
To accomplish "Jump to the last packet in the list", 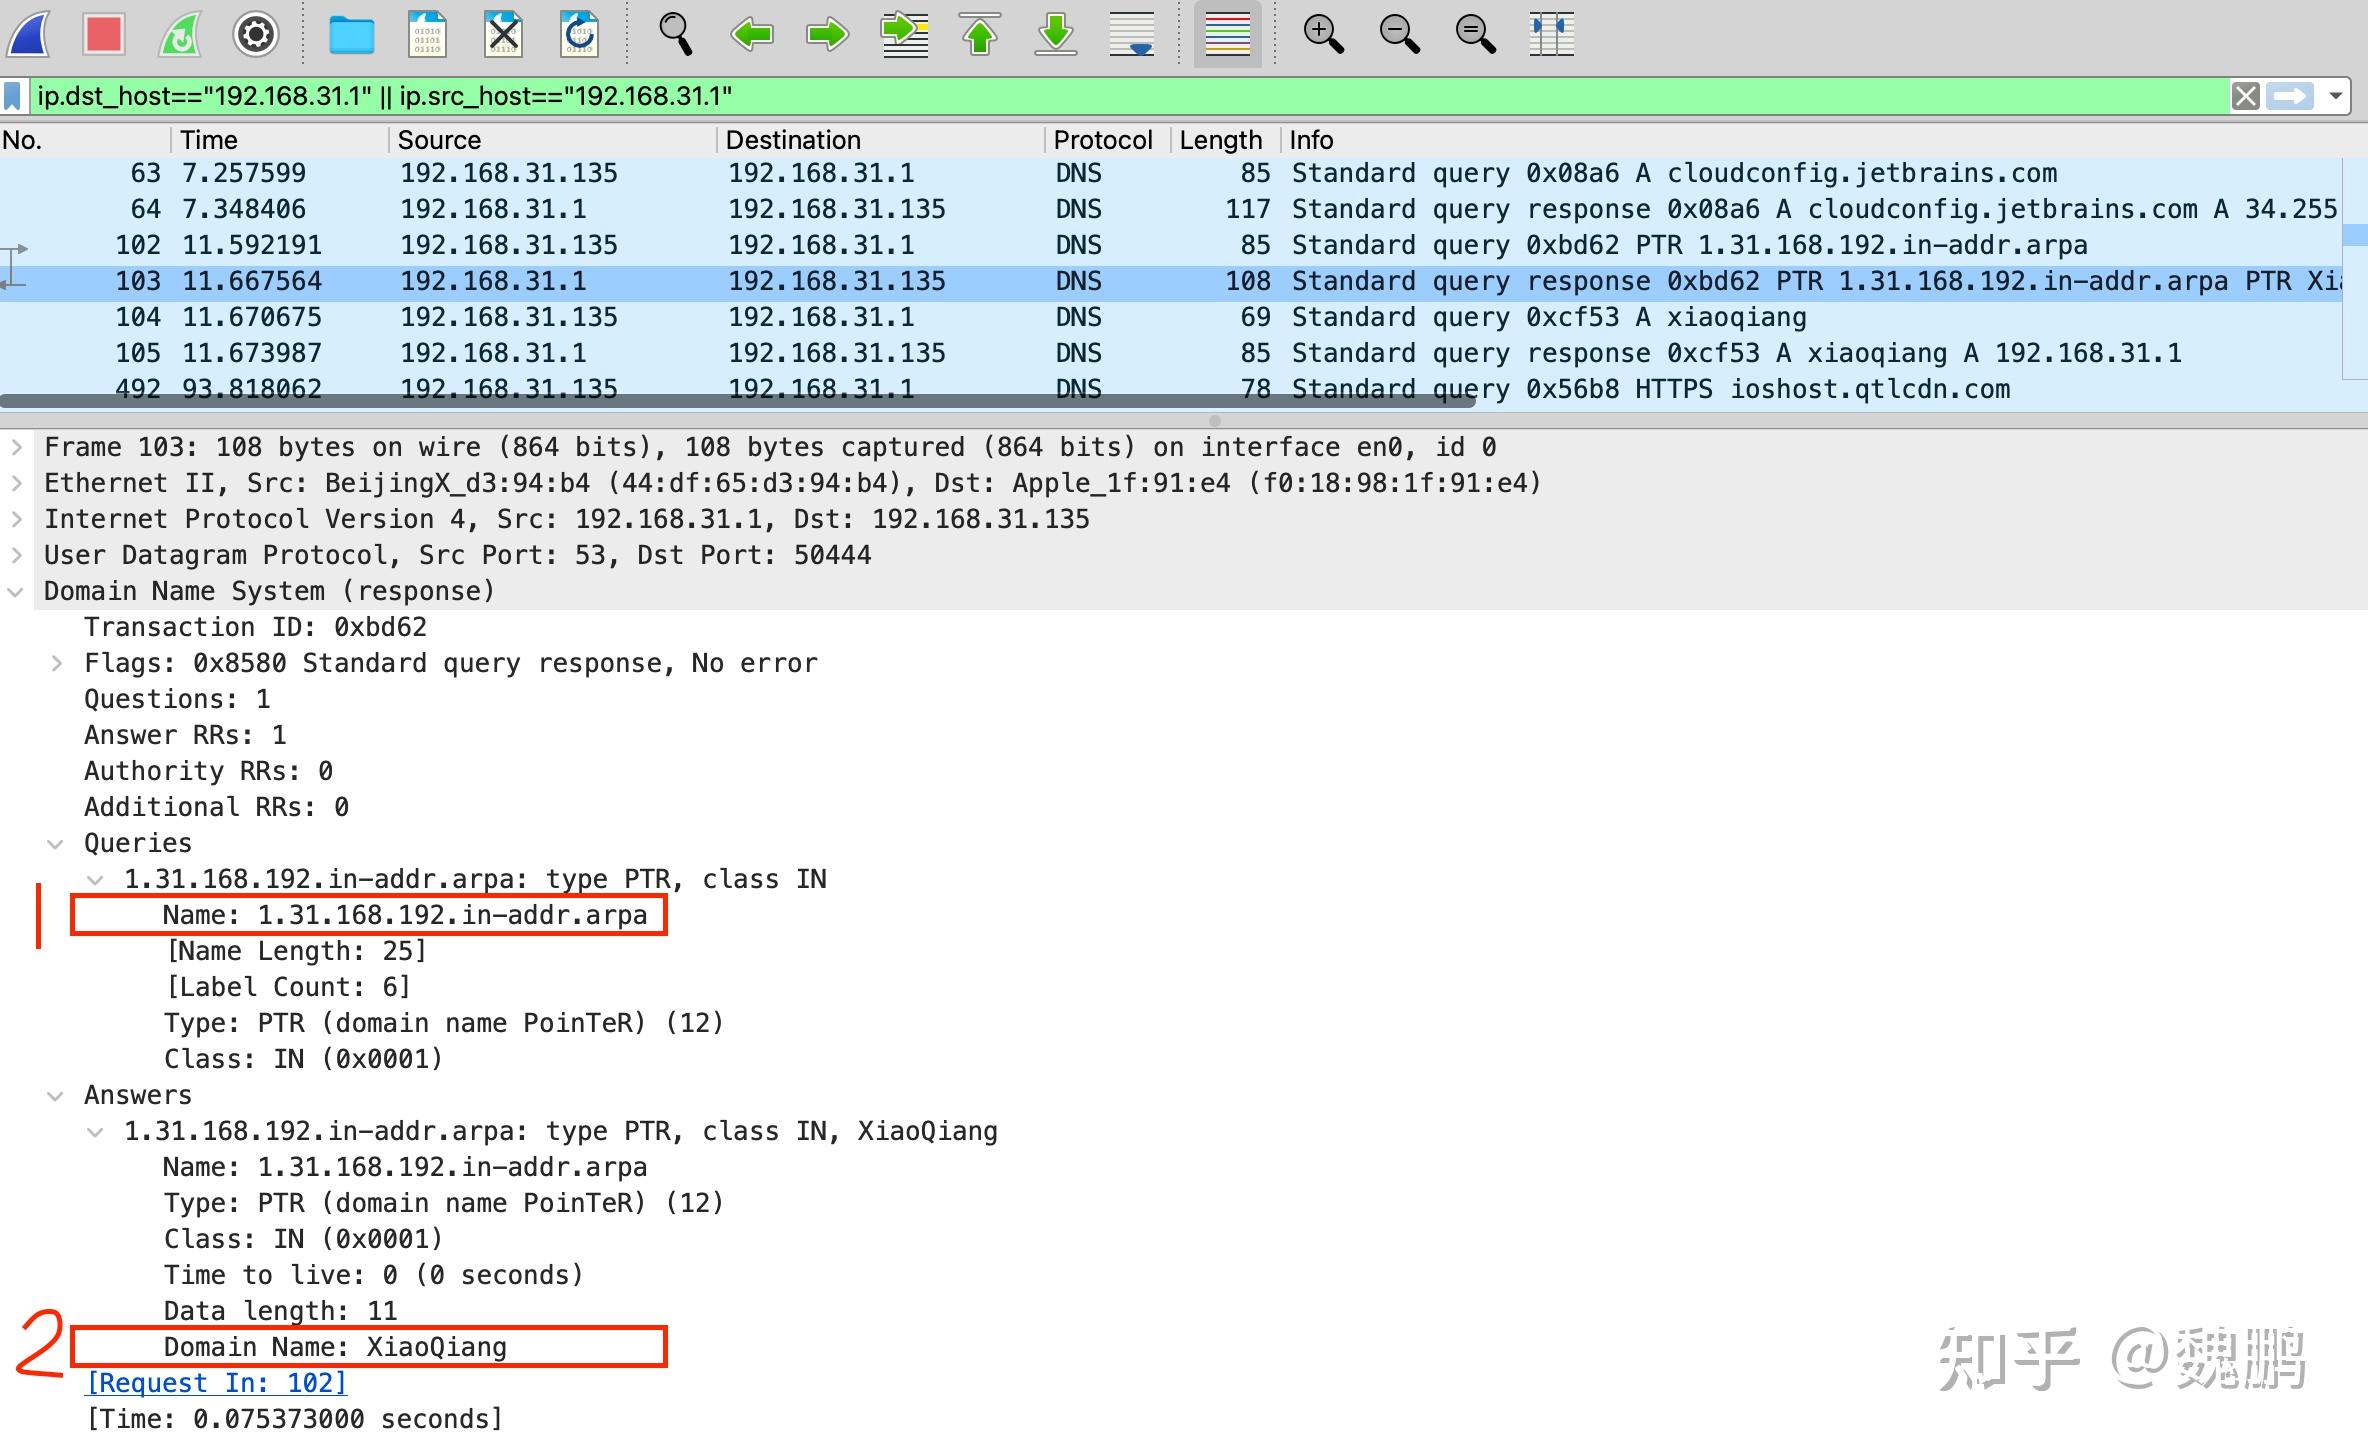I will [x=1054, y=34].
